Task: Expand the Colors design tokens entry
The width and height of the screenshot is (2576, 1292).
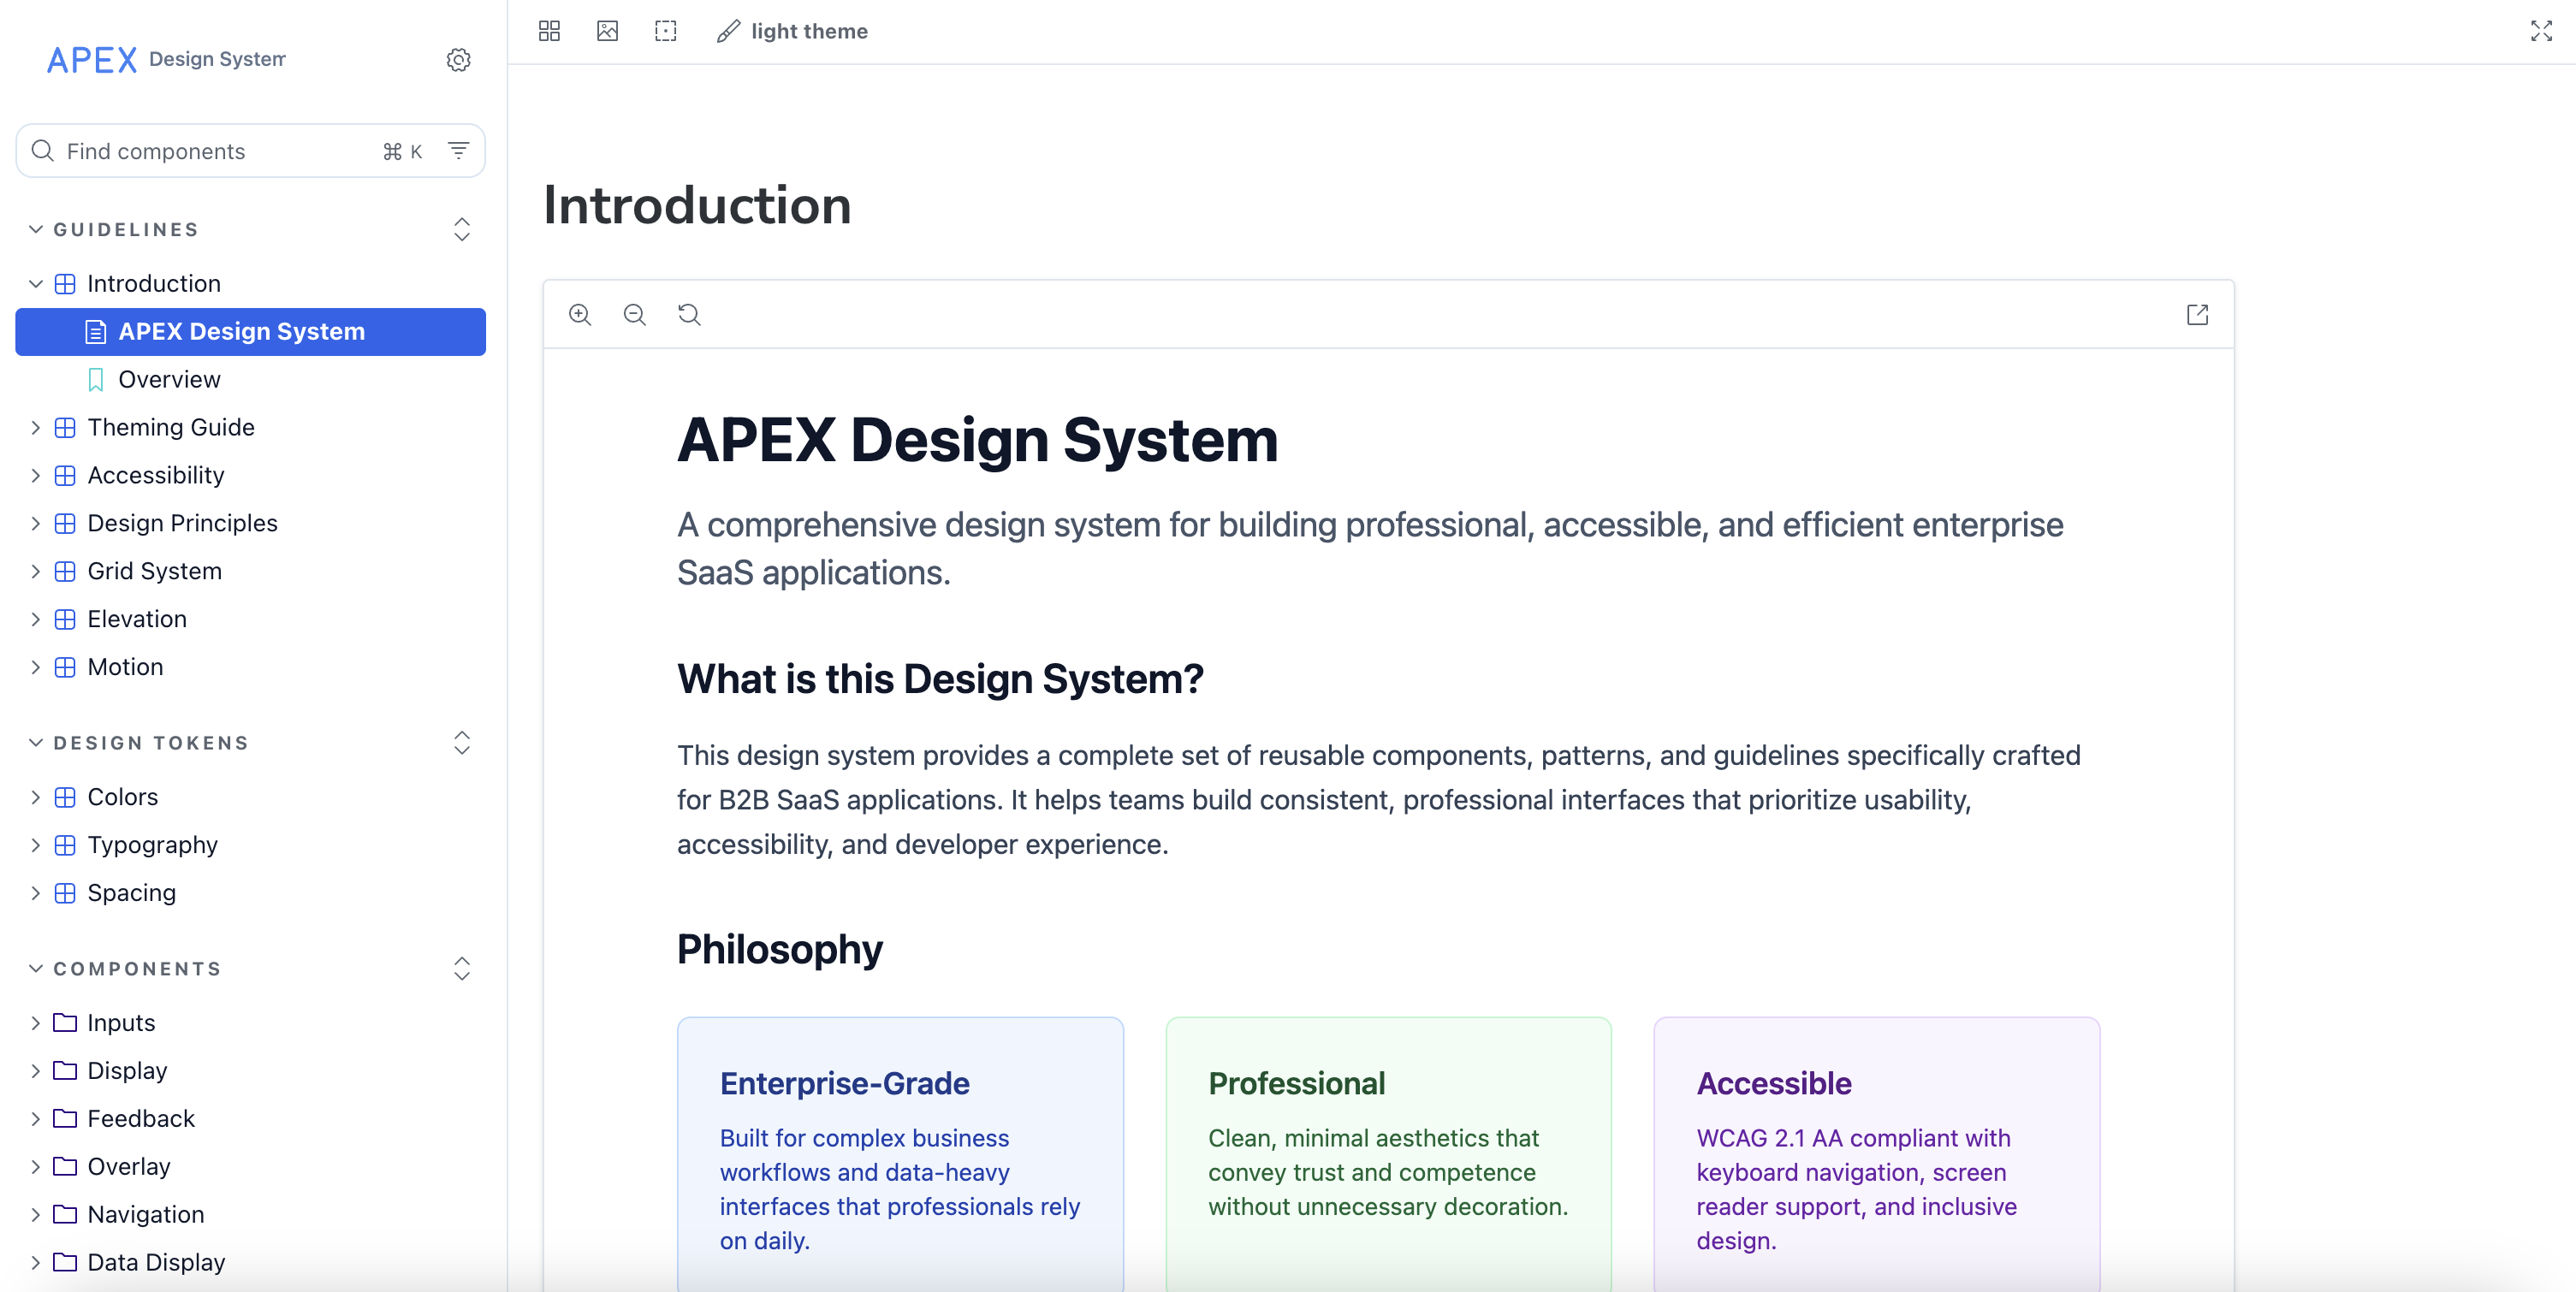Action: [36, 797]
